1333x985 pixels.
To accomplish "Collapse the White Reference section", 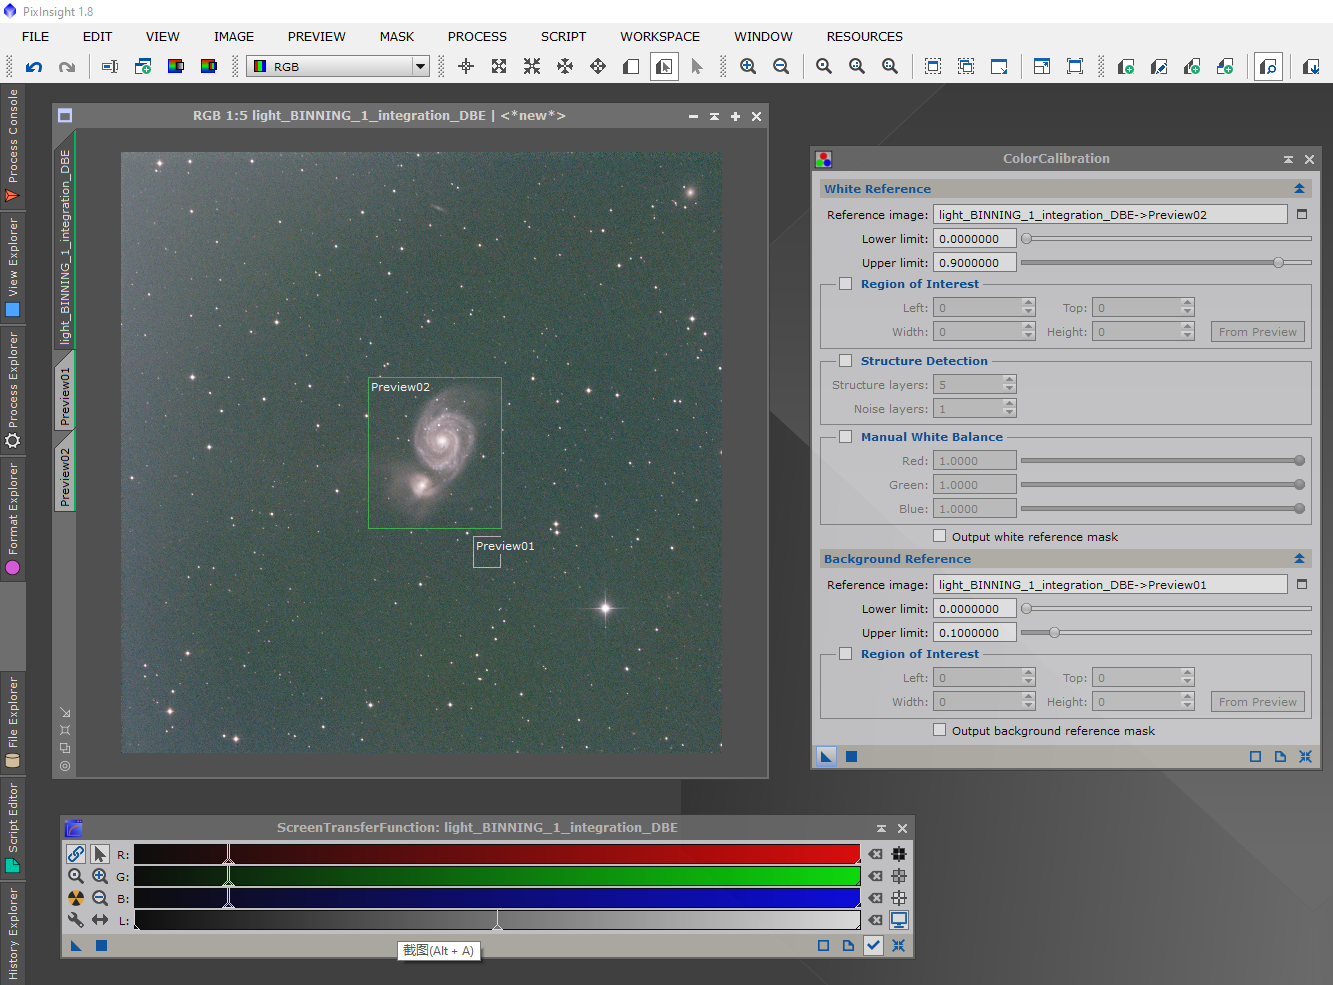I will (x=1299, y=189).
